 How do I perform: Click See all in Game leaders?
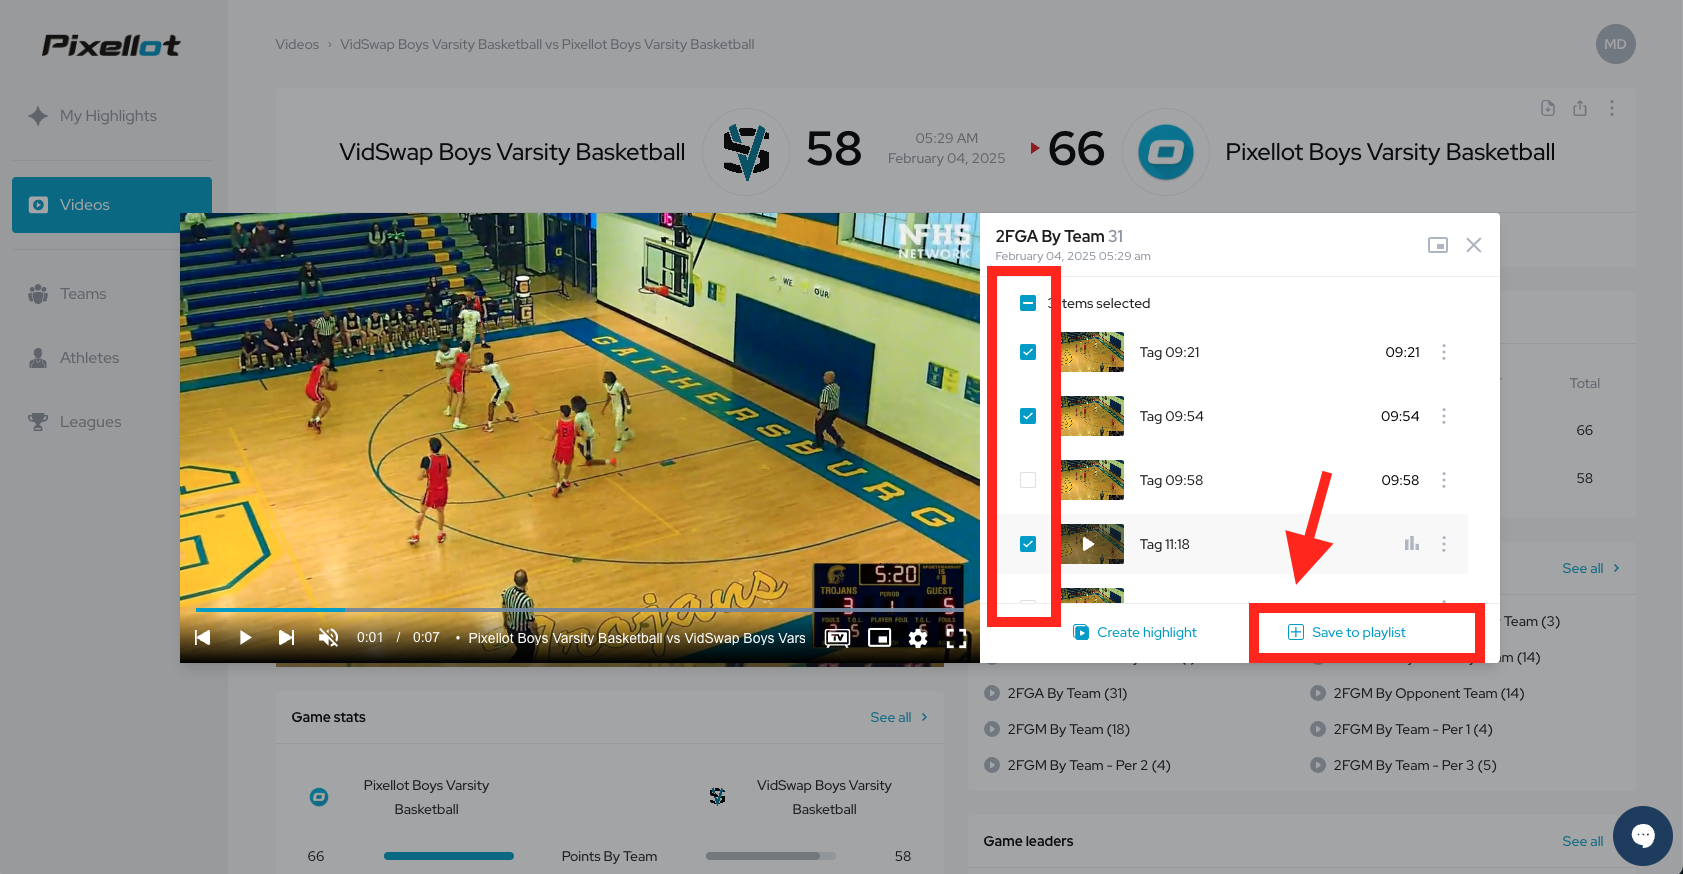click(x=1583, y=841)
